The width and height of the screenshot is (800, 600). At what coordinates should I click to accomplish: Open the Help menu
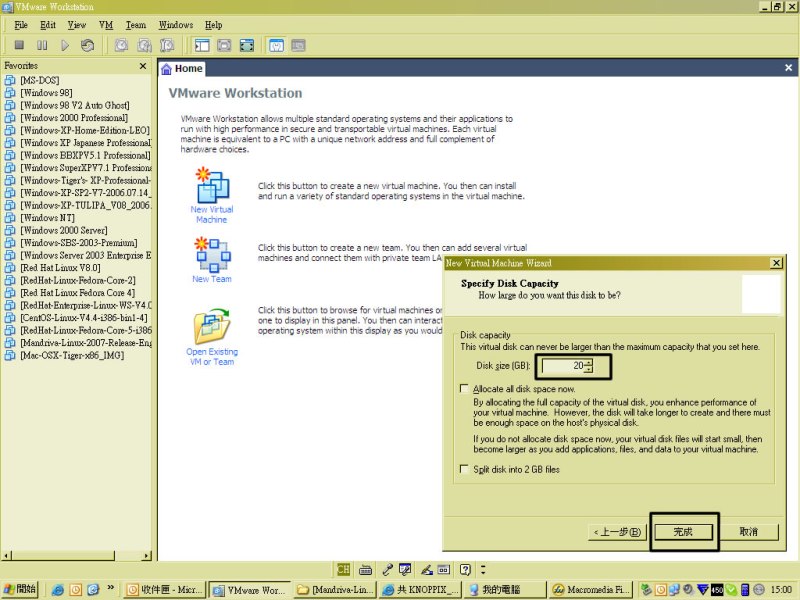click(x=213, y=25)
